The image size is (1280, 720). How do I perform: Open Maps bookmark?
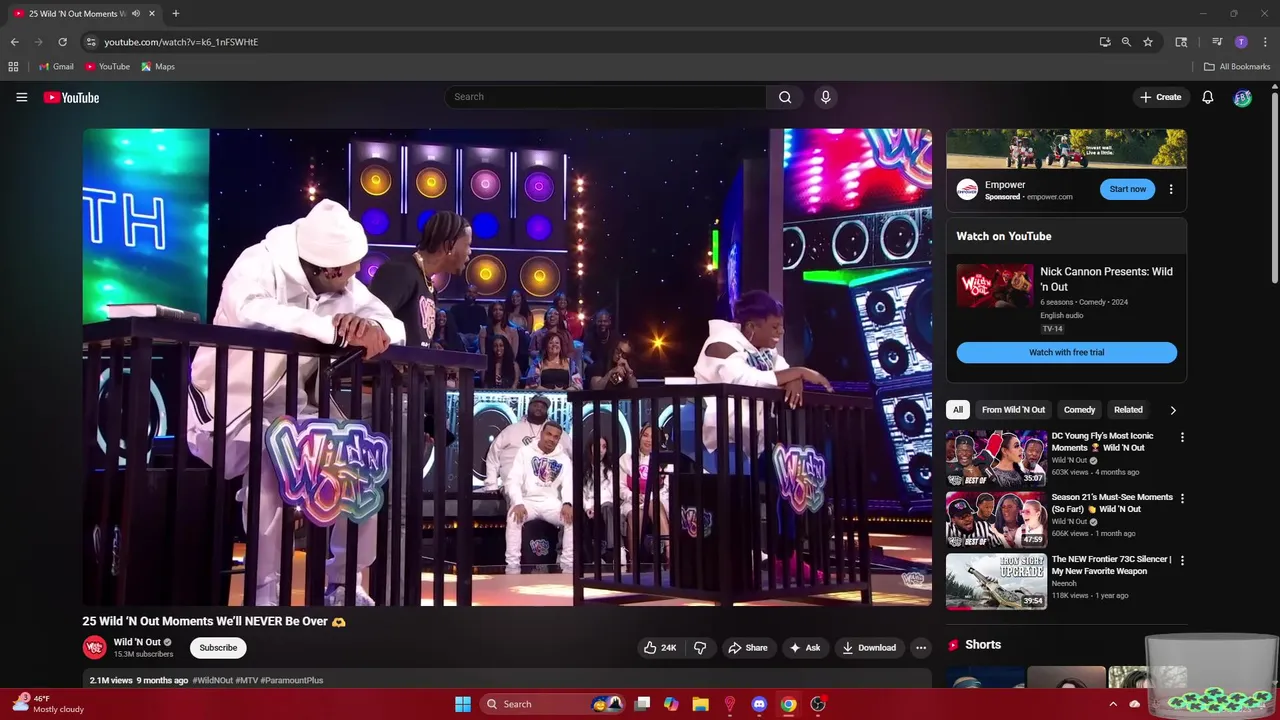click(158, 66)
